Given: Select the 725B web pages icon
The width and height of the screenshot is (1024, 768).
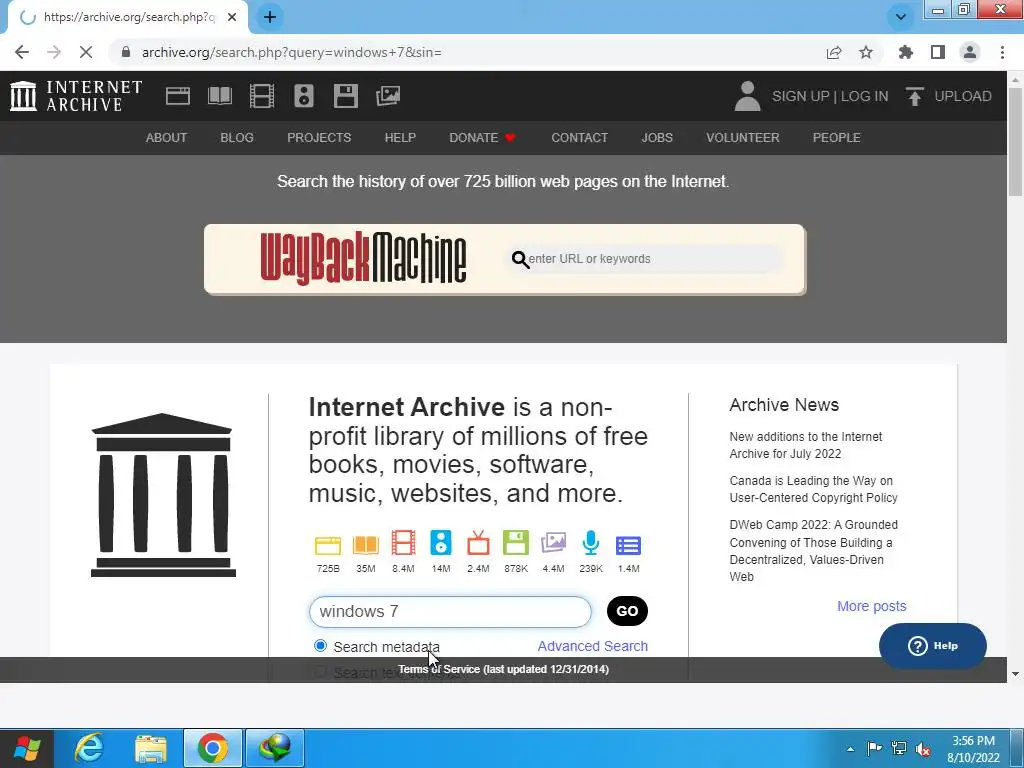Looking at the screenshot, I should [328, 545].
